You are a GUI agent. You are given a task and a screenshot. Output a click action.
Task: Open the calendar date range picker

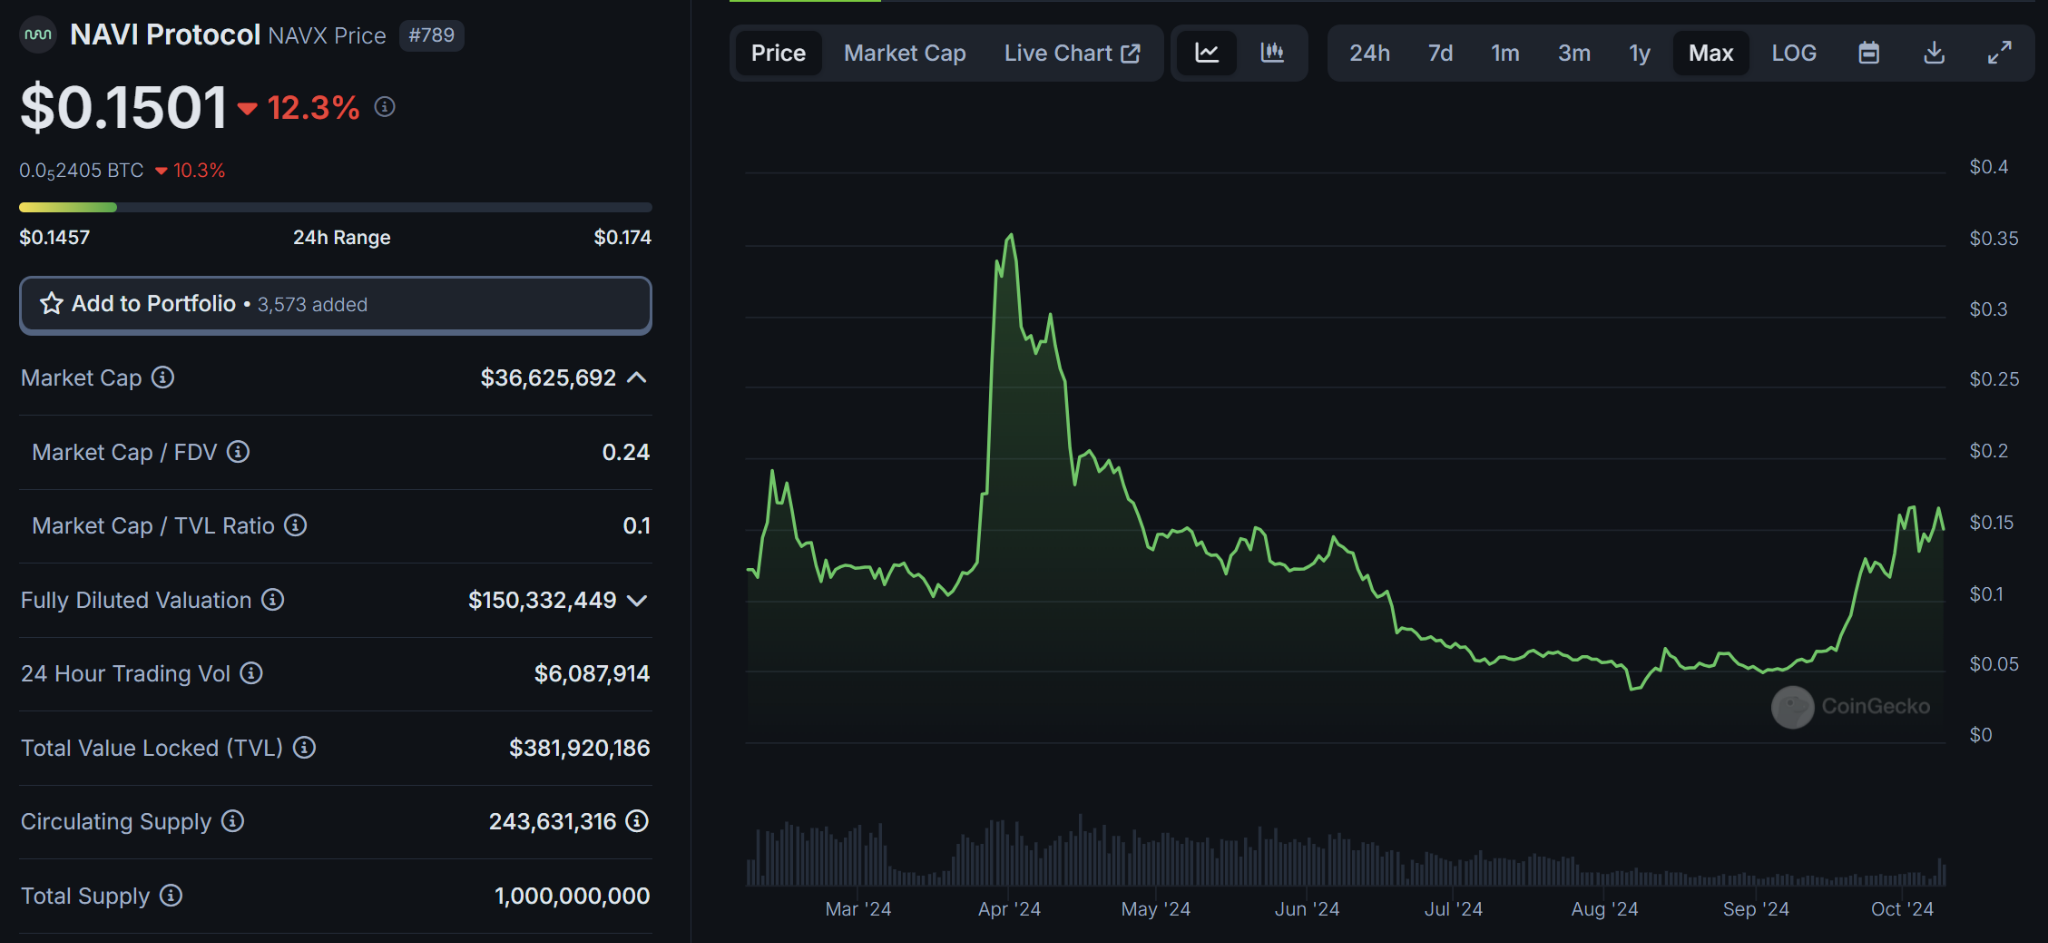pyautogui.click(x=1868, y=53)
